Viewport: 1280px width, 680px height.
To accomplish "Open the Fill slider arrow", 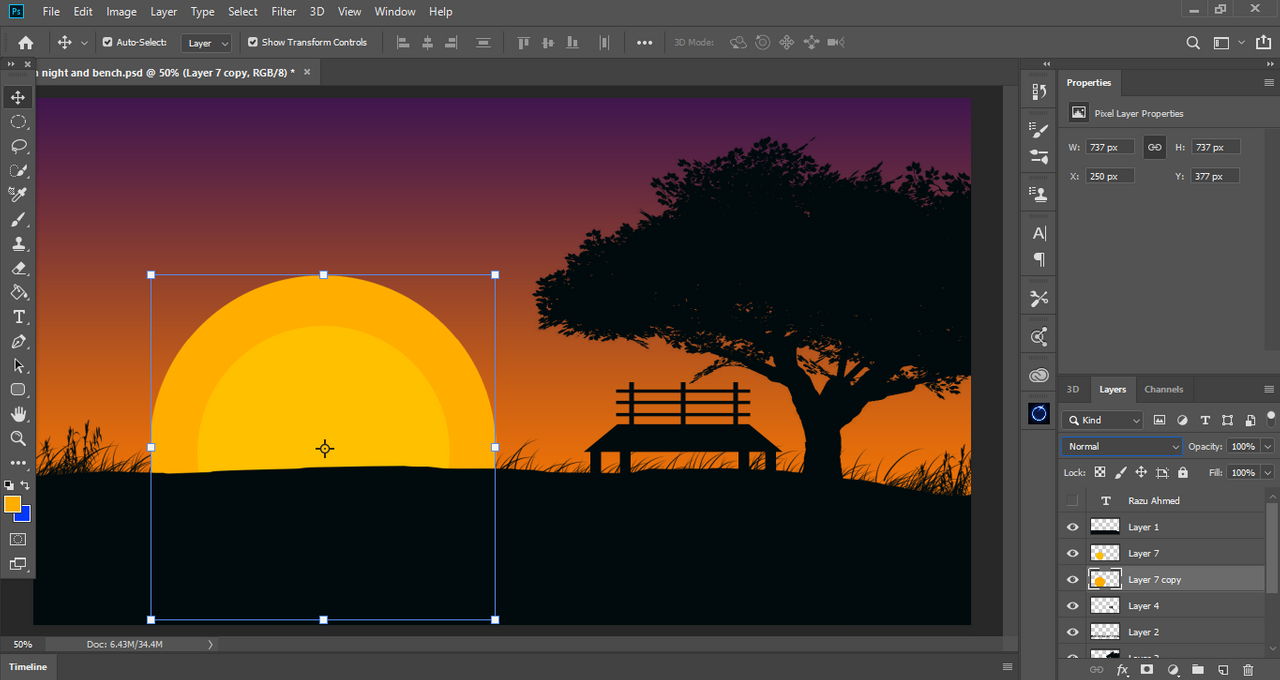I will pyautogui.click(x=1268, y=472).
